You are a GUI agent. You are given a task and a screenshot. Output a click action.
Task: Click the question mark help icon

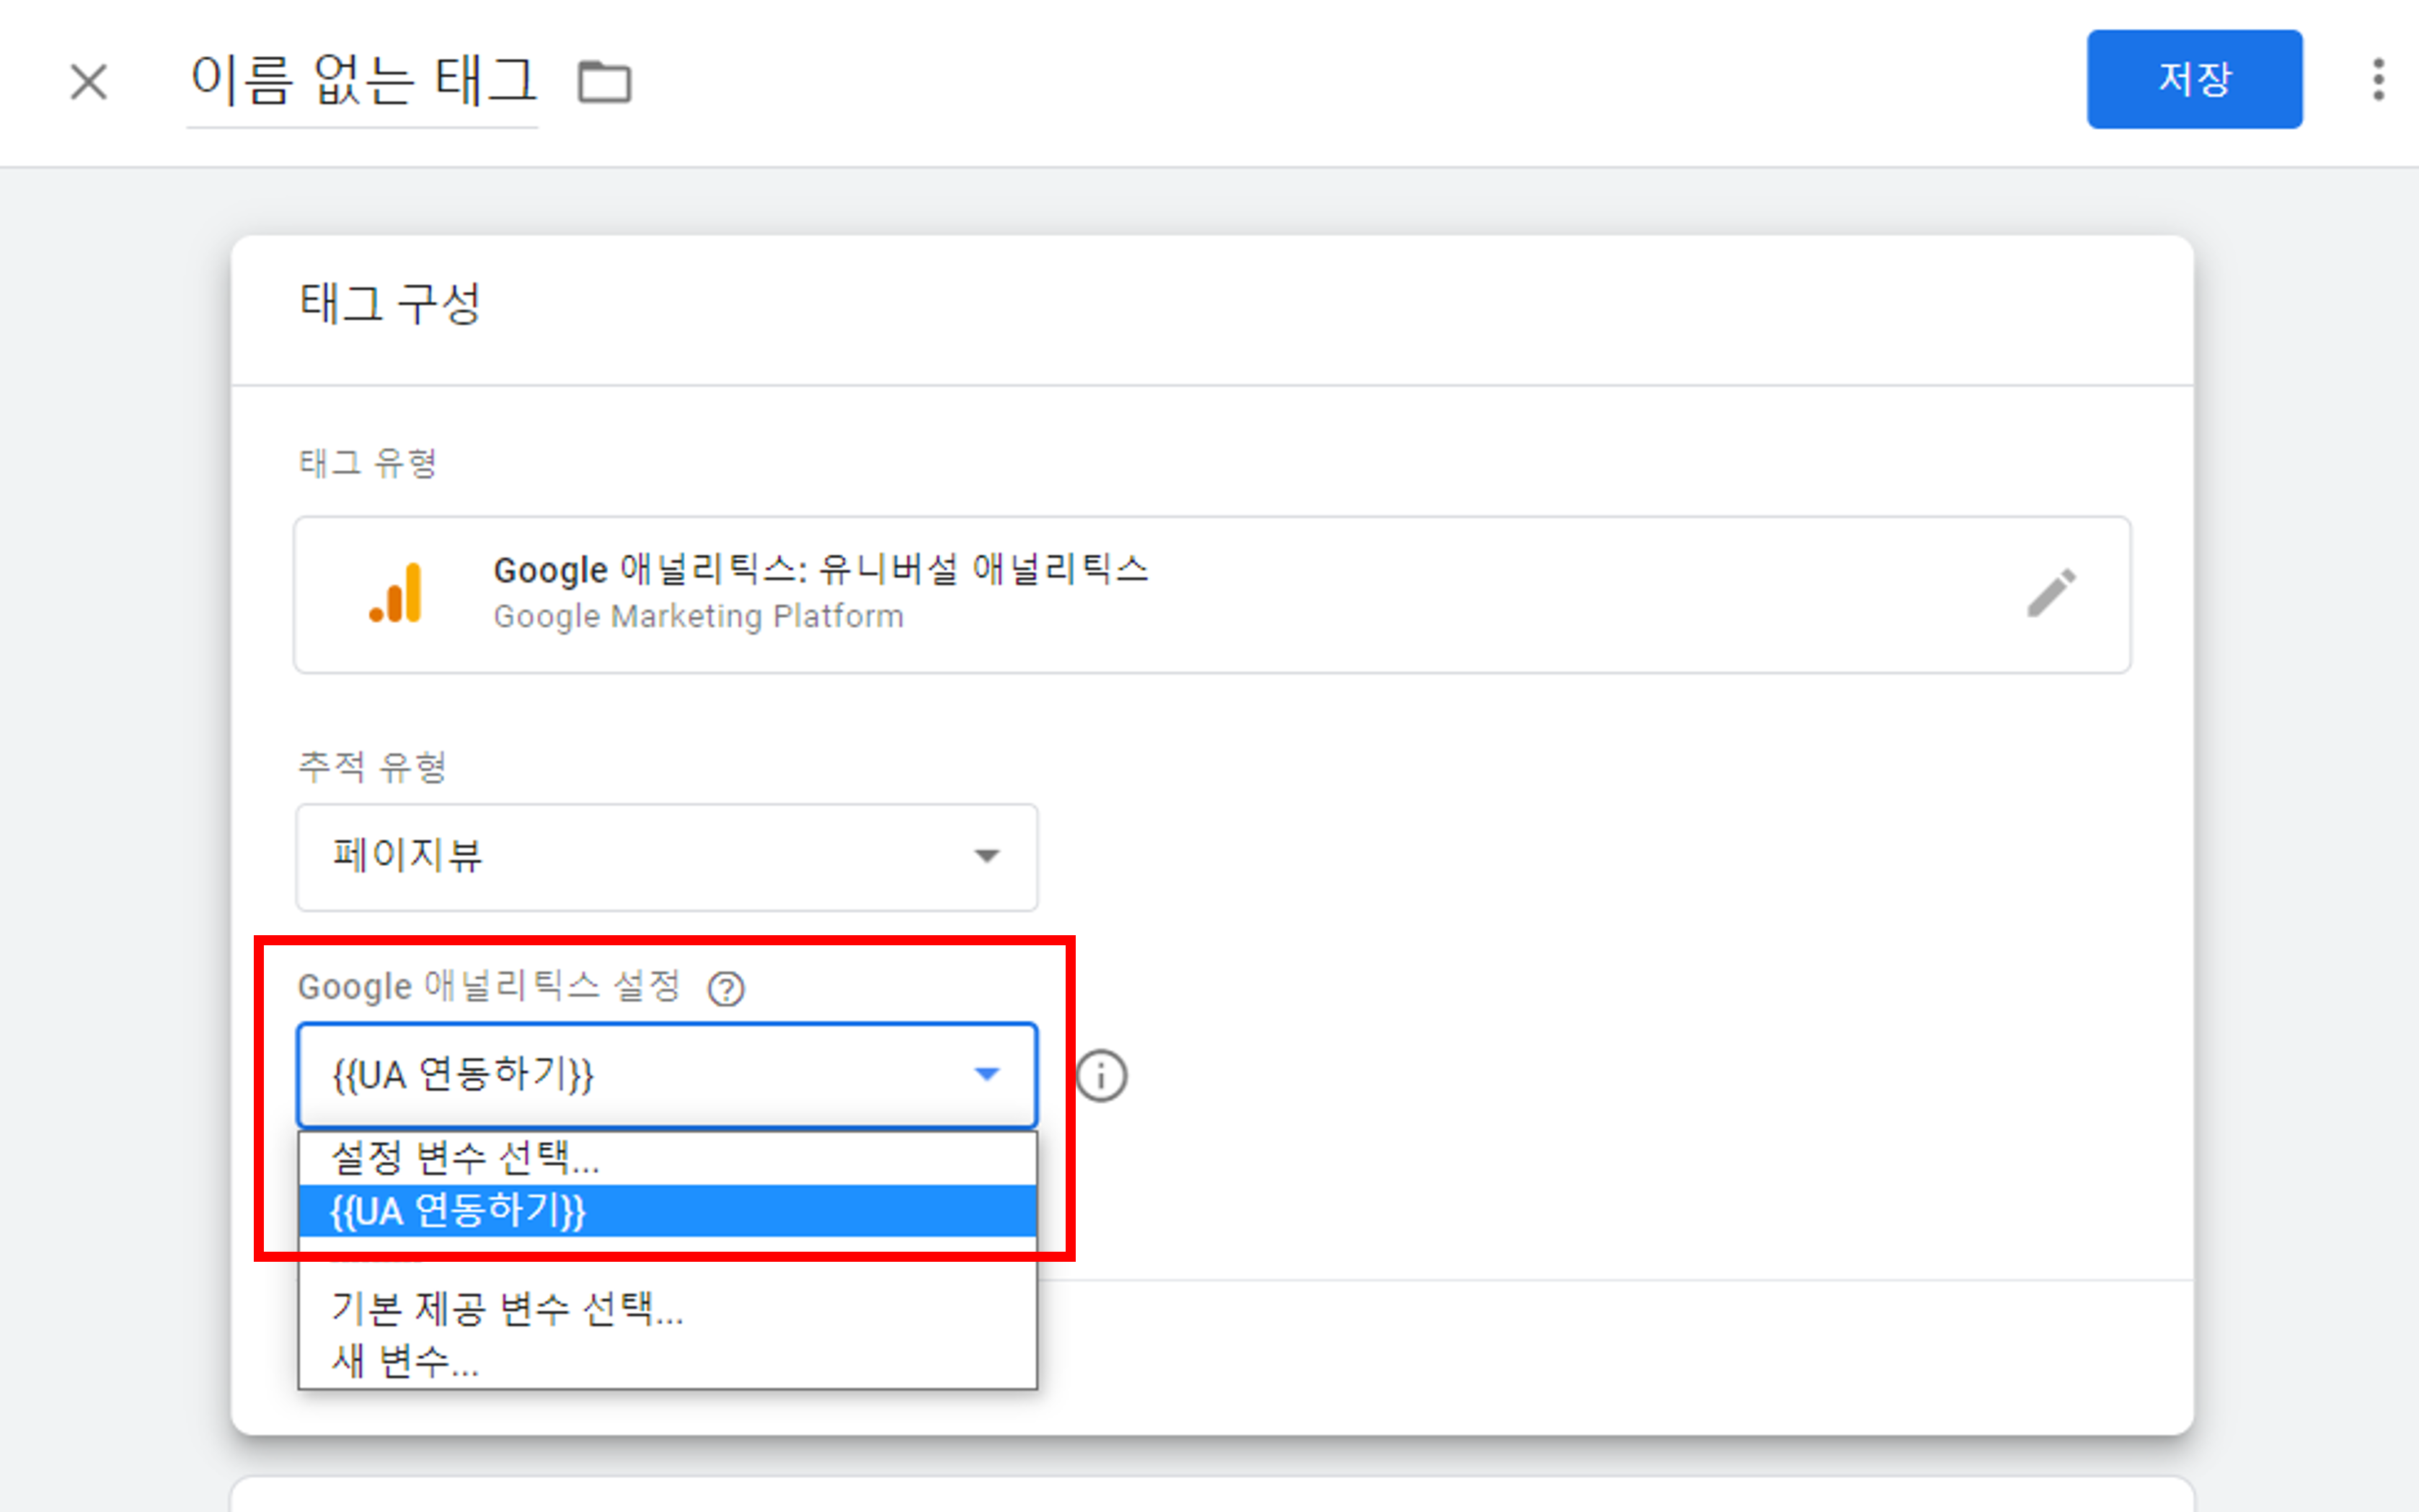click(725, 989)
